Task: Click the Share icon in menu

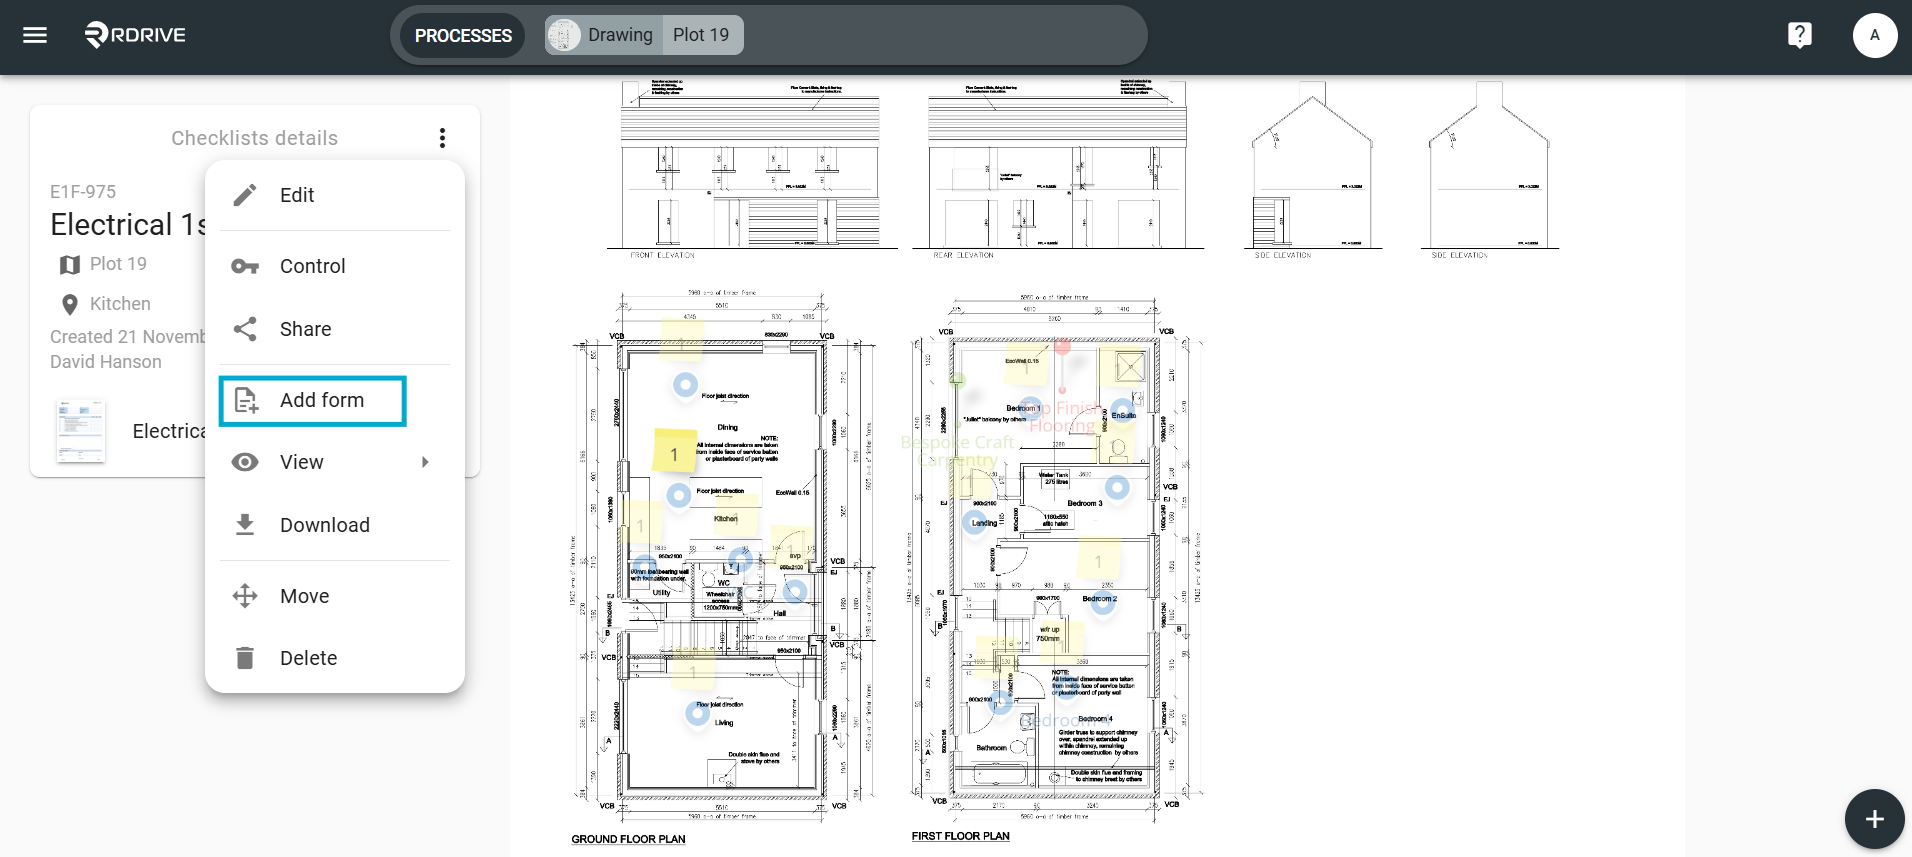Action: (245, 329)
